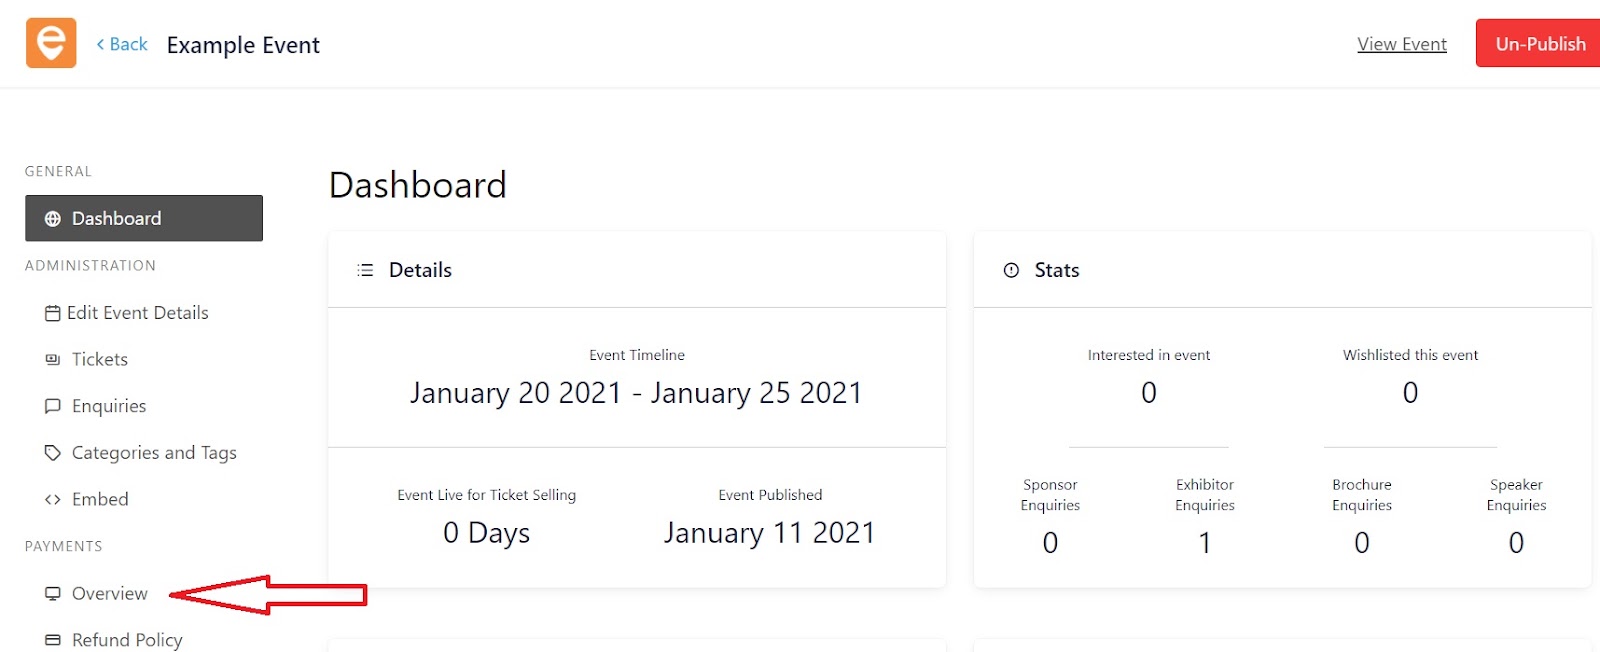Click the Dashboard globe icon

[53, 219]
